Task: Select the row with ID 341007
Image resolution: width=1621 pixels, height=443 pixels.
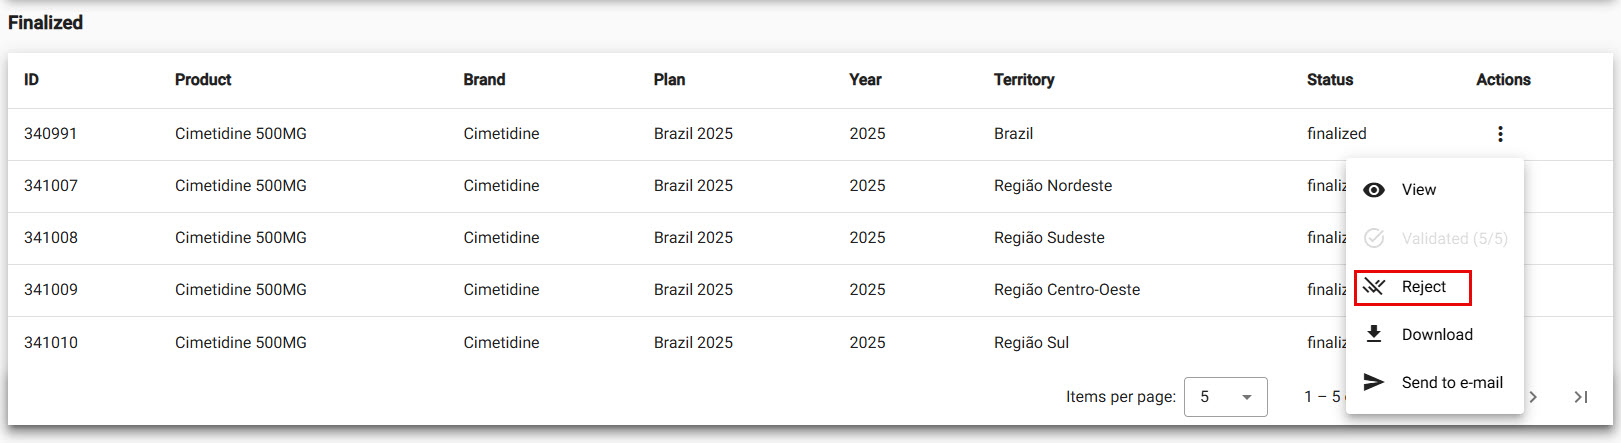Action: [51, 186]
